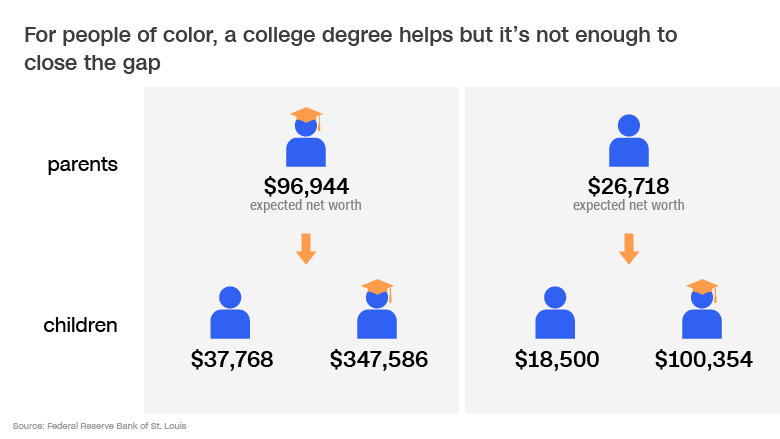Click 'expected net worth' label under $26,718

click(628, 205)
